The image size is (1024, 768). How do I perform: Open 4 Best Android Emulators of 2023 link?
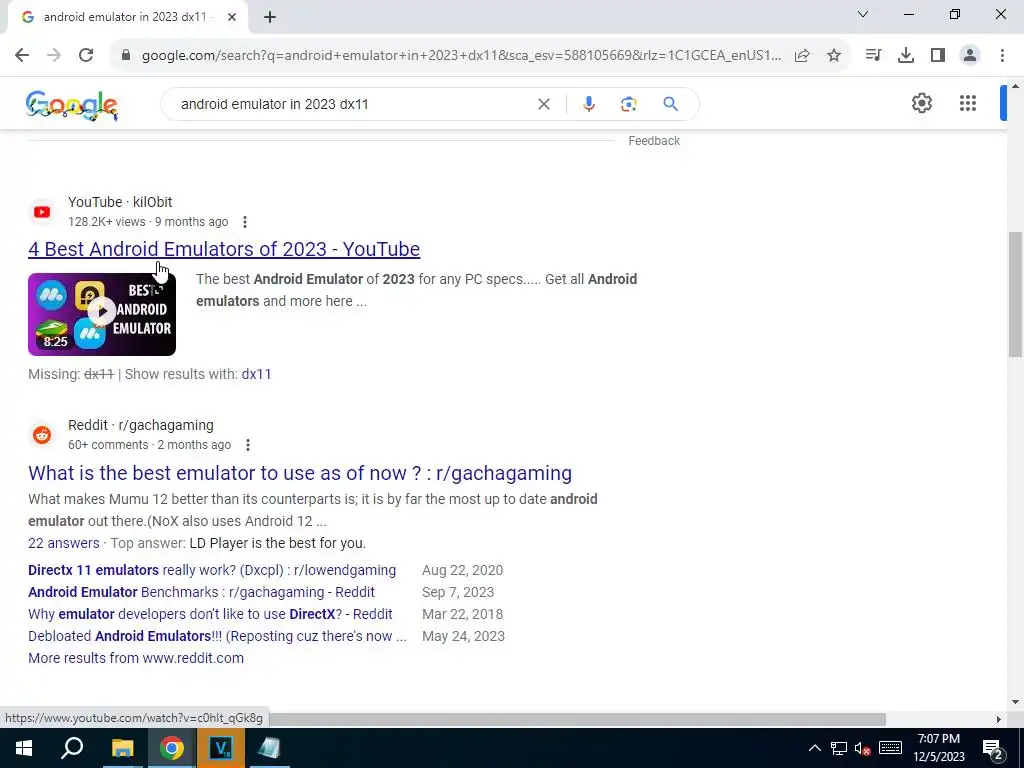[224, 249]
